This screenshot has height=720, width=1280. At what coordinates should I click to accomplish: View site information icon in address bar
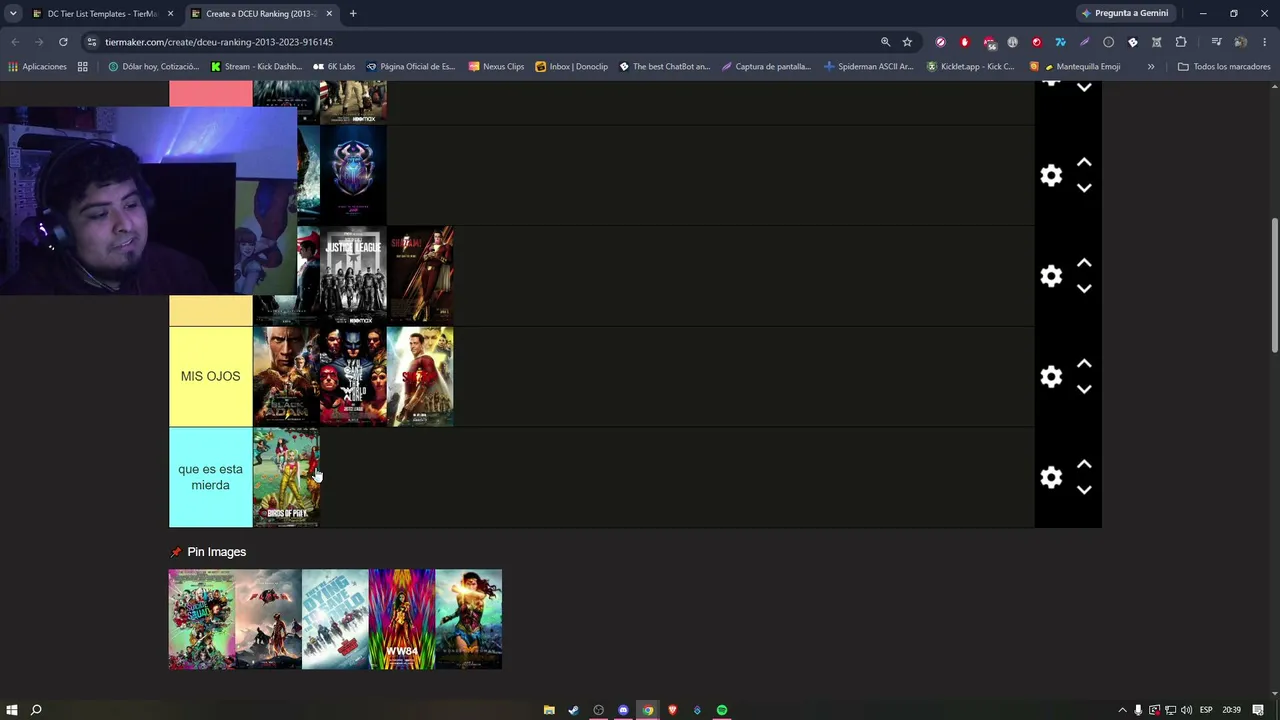92,42
